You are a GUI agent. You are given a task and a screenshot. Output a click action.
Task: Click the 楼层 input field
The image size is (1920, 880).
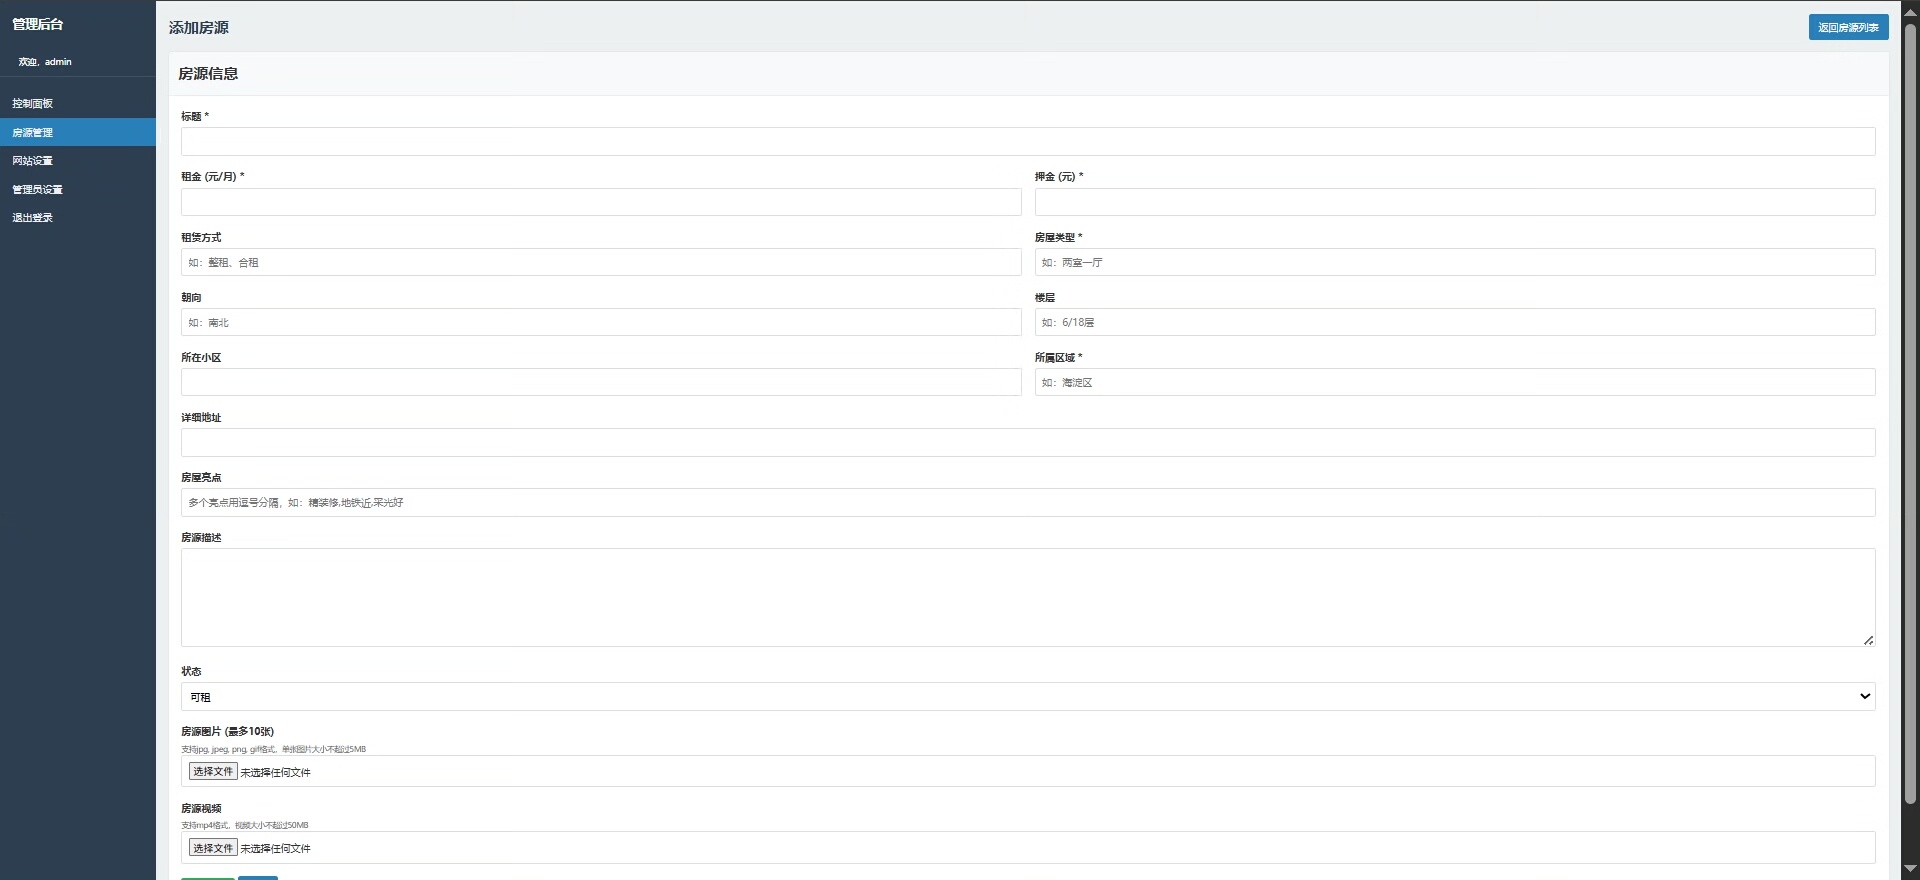pyautogui.click(x=1455, y=322)
